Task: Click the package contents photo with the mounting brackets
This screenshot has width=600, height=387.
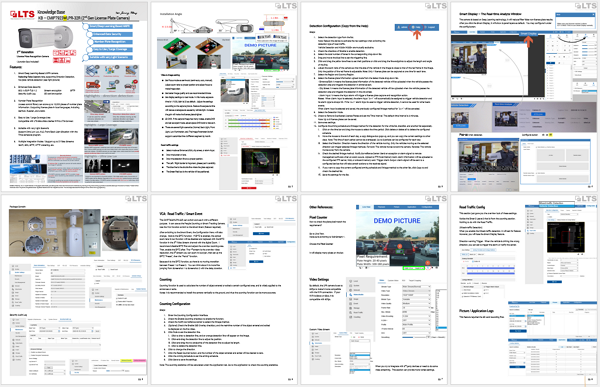Action: click(x=55, y=233)
